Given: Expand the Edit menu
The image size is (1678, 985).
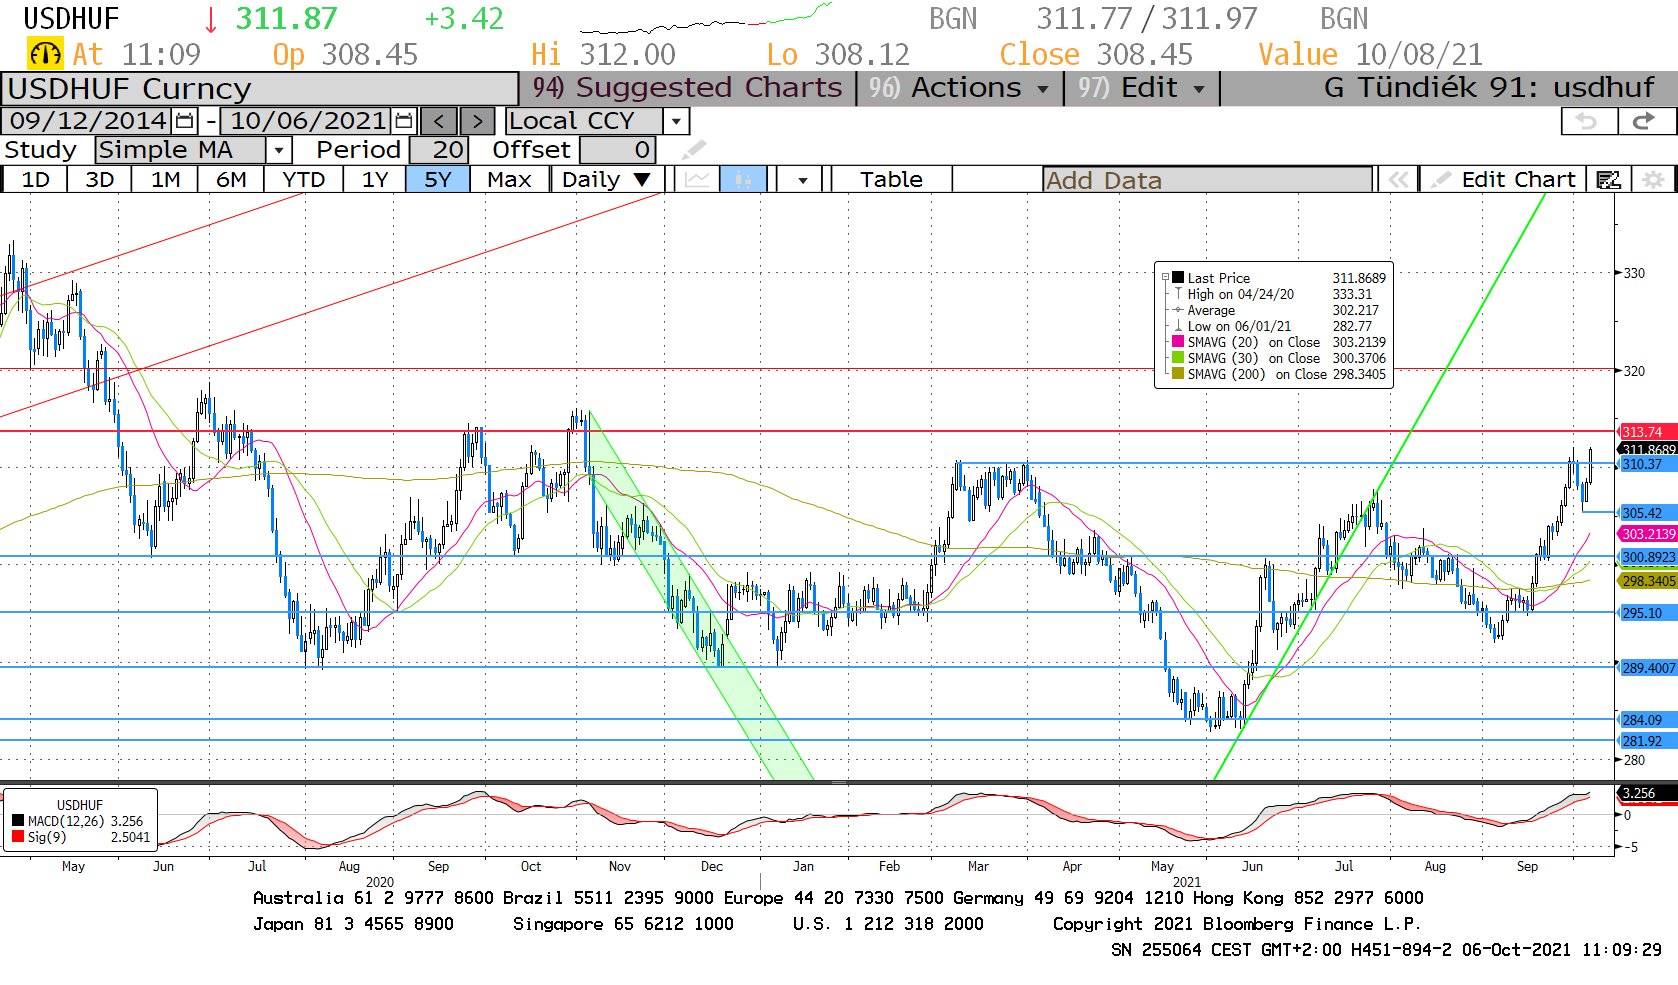Looking at the screenshot, I should pos(1141,88).
